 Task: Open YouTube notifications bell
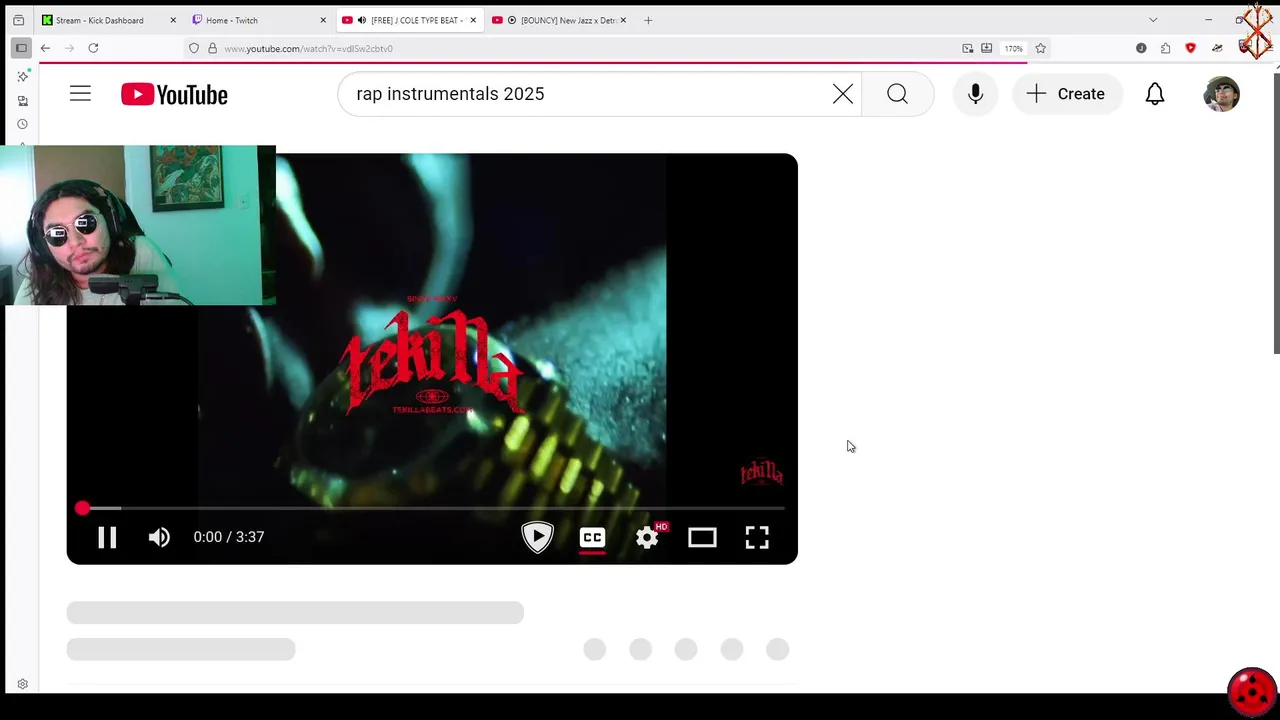tap(1155, 94)
